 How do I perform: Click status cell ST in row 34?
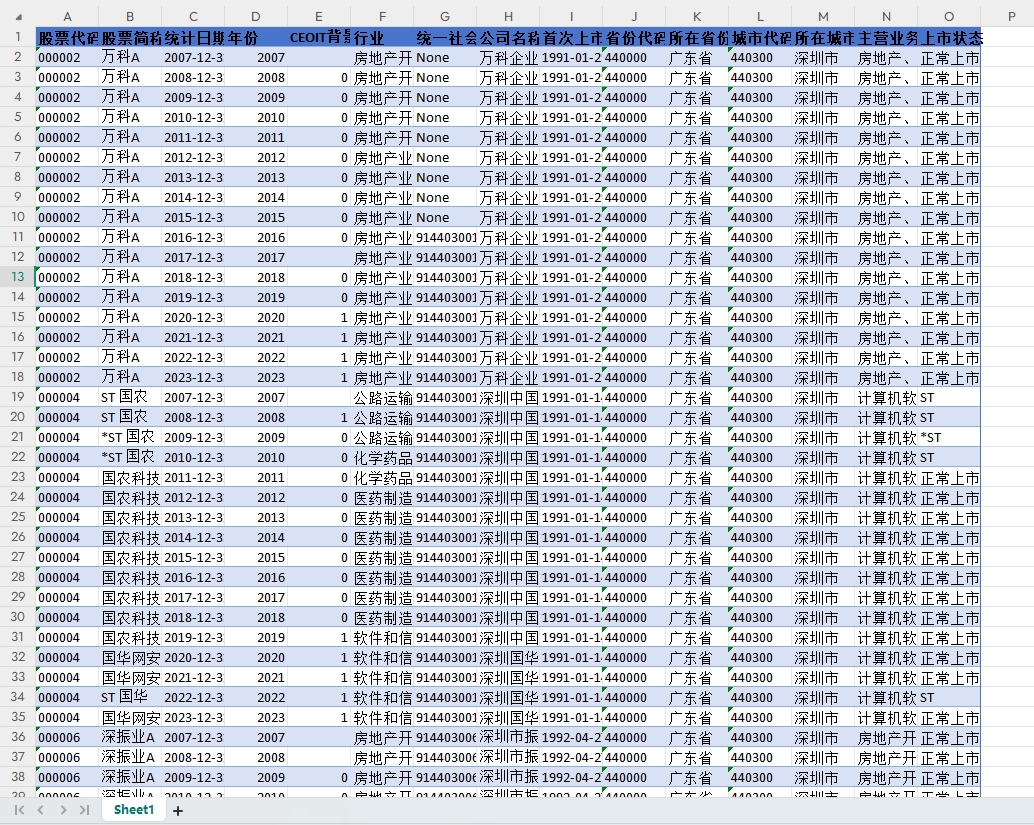point(949,697)
